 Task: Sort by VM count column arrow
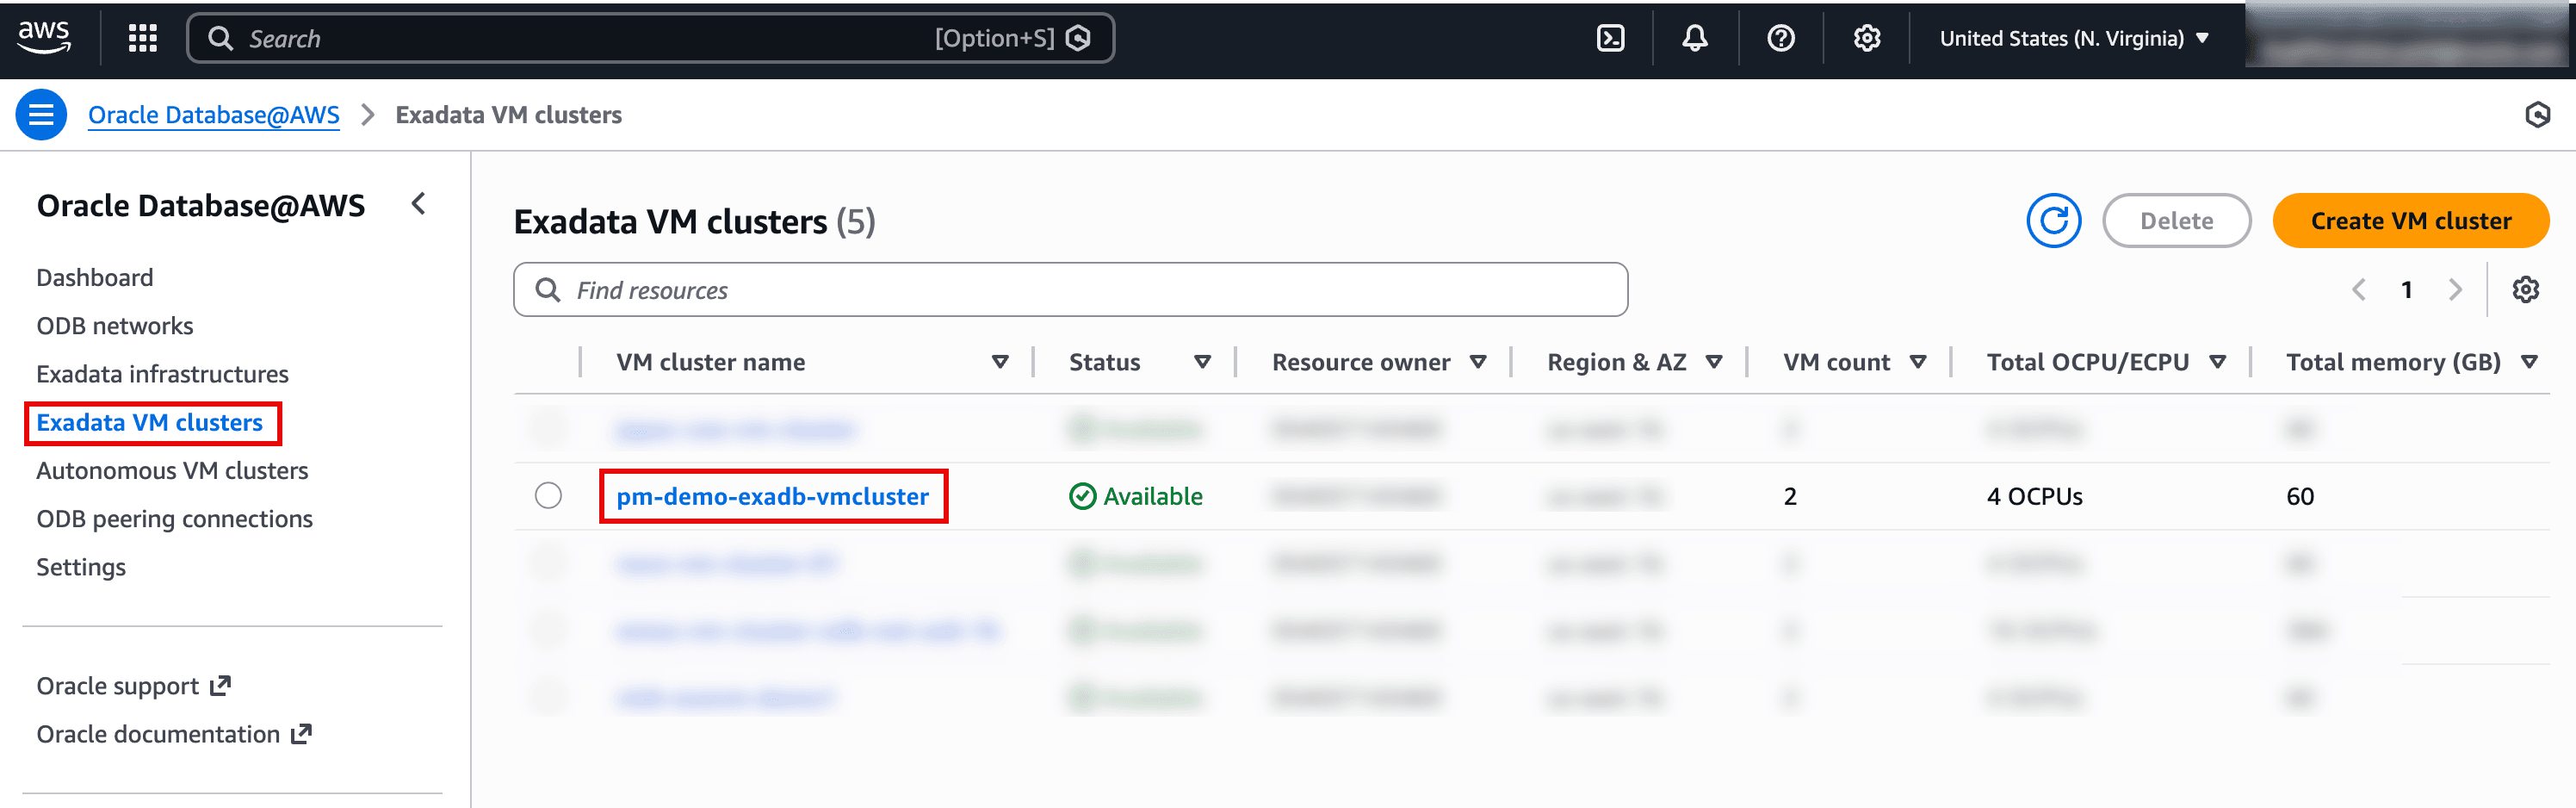1918,362
